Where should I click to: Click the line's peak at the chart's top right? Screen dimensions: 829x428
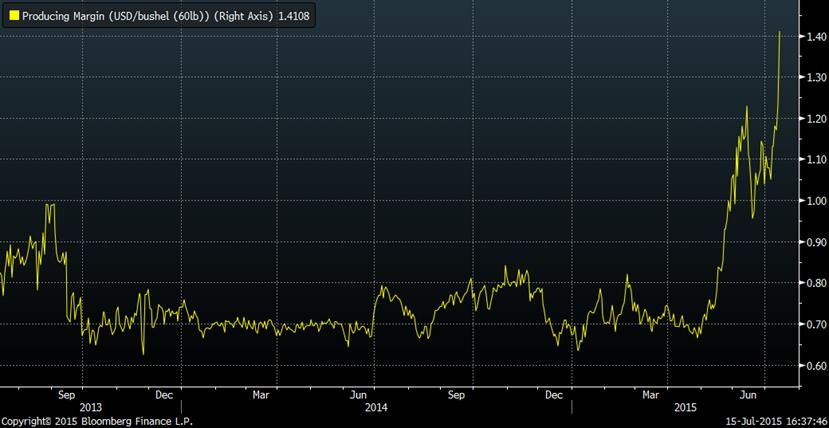[780, 32]
